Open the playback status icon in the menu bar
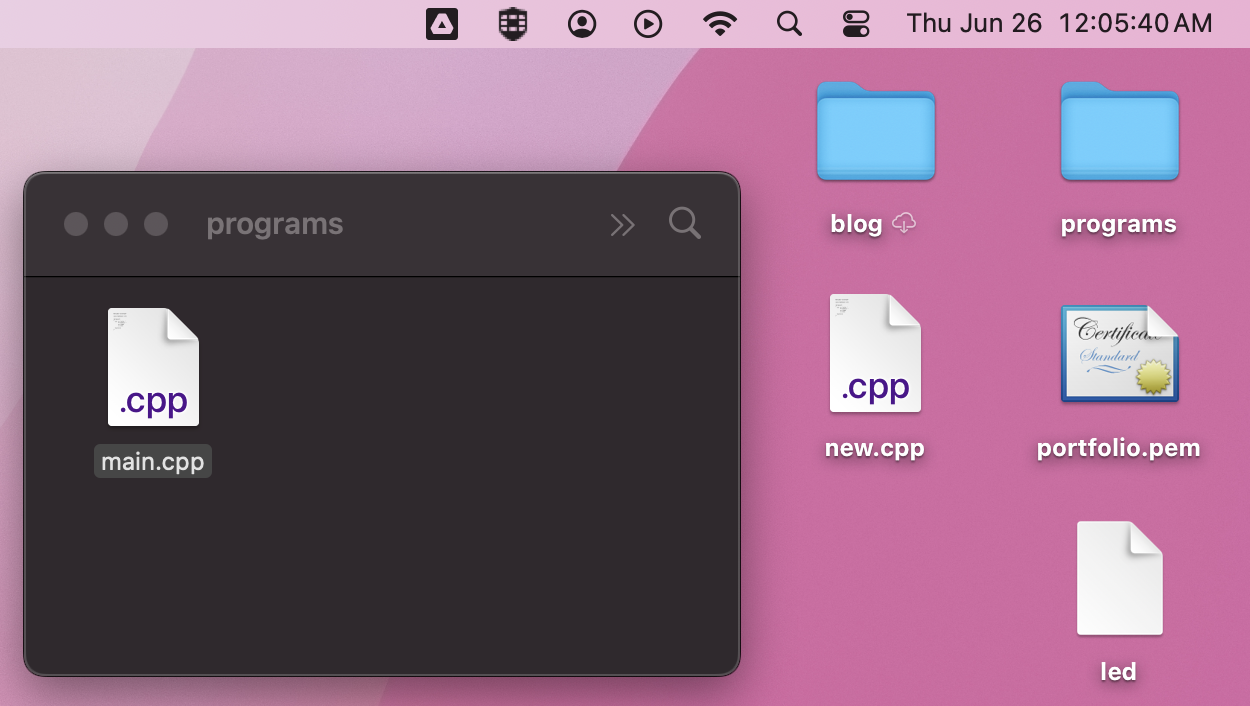 pyautogui.click(x=648, y=23)
